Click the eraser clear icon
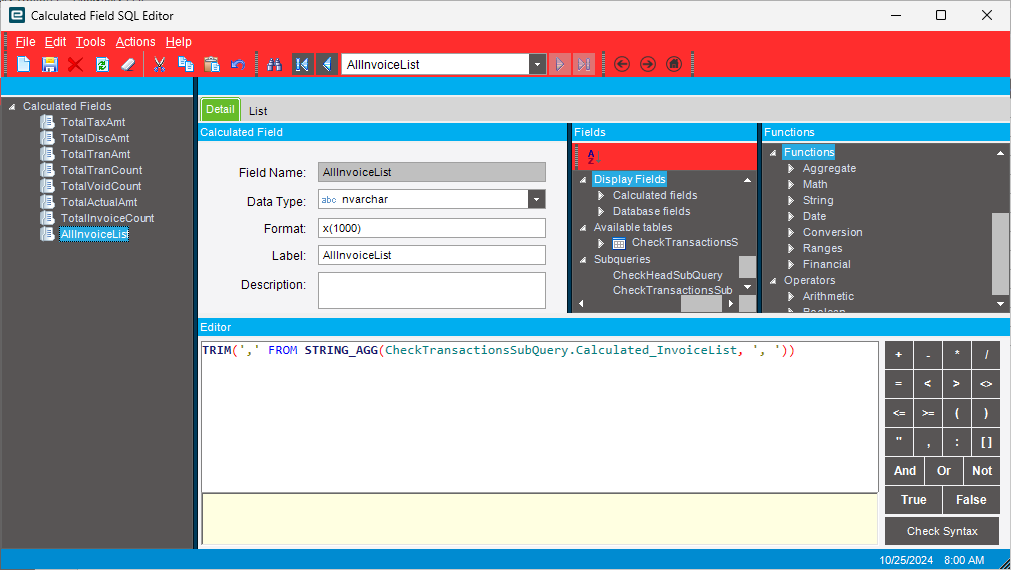This screenshot has height=570, width=1011. click(128, 64)
